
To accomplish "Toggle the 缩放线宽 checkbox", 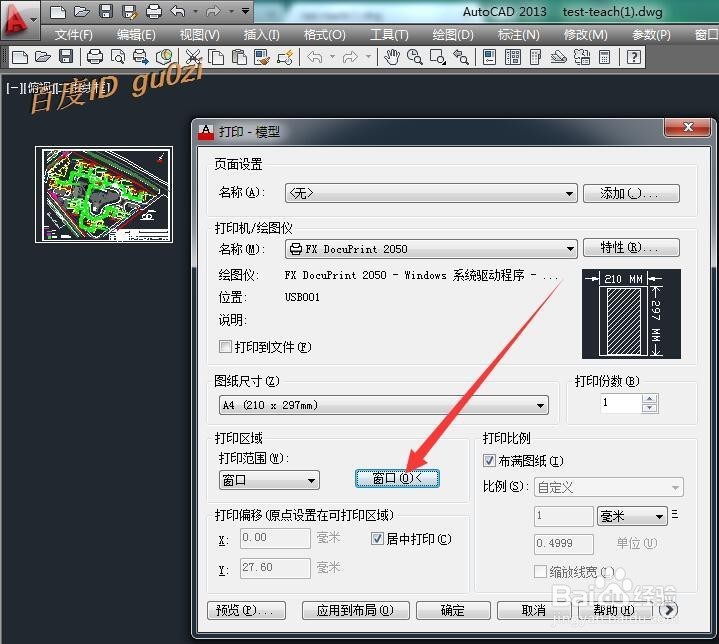I will point(541,572).
